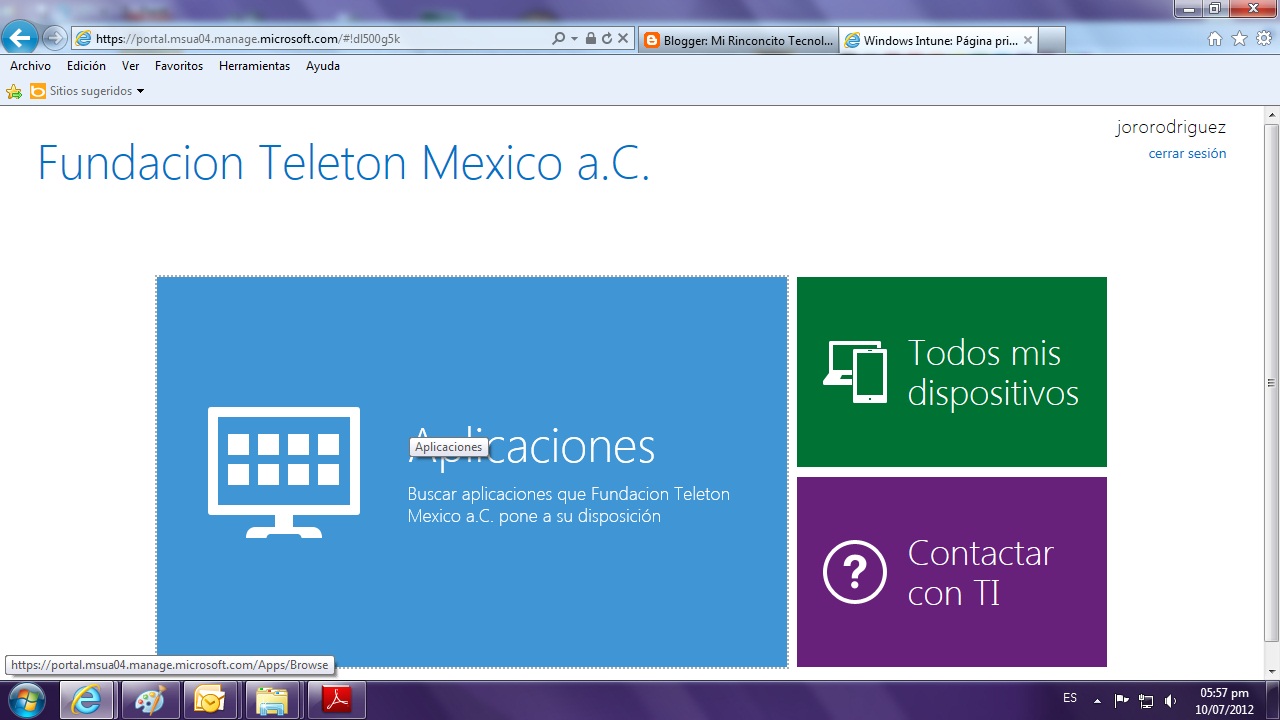Image resolution: width=1280 pixels, height=720 pixels.
Task: Click the ES language indicator
Action: point(1070,698)
